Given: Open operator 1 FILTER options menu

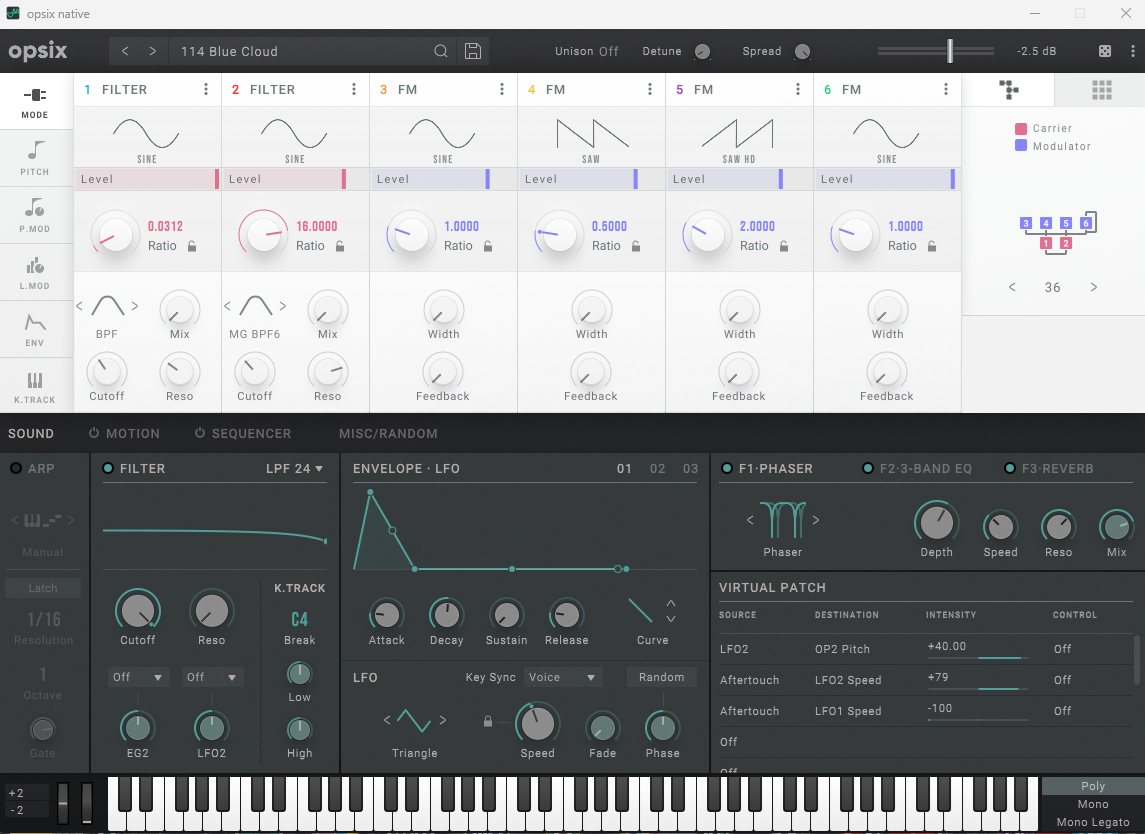Looking at the screenshot, I should (206, 89).
